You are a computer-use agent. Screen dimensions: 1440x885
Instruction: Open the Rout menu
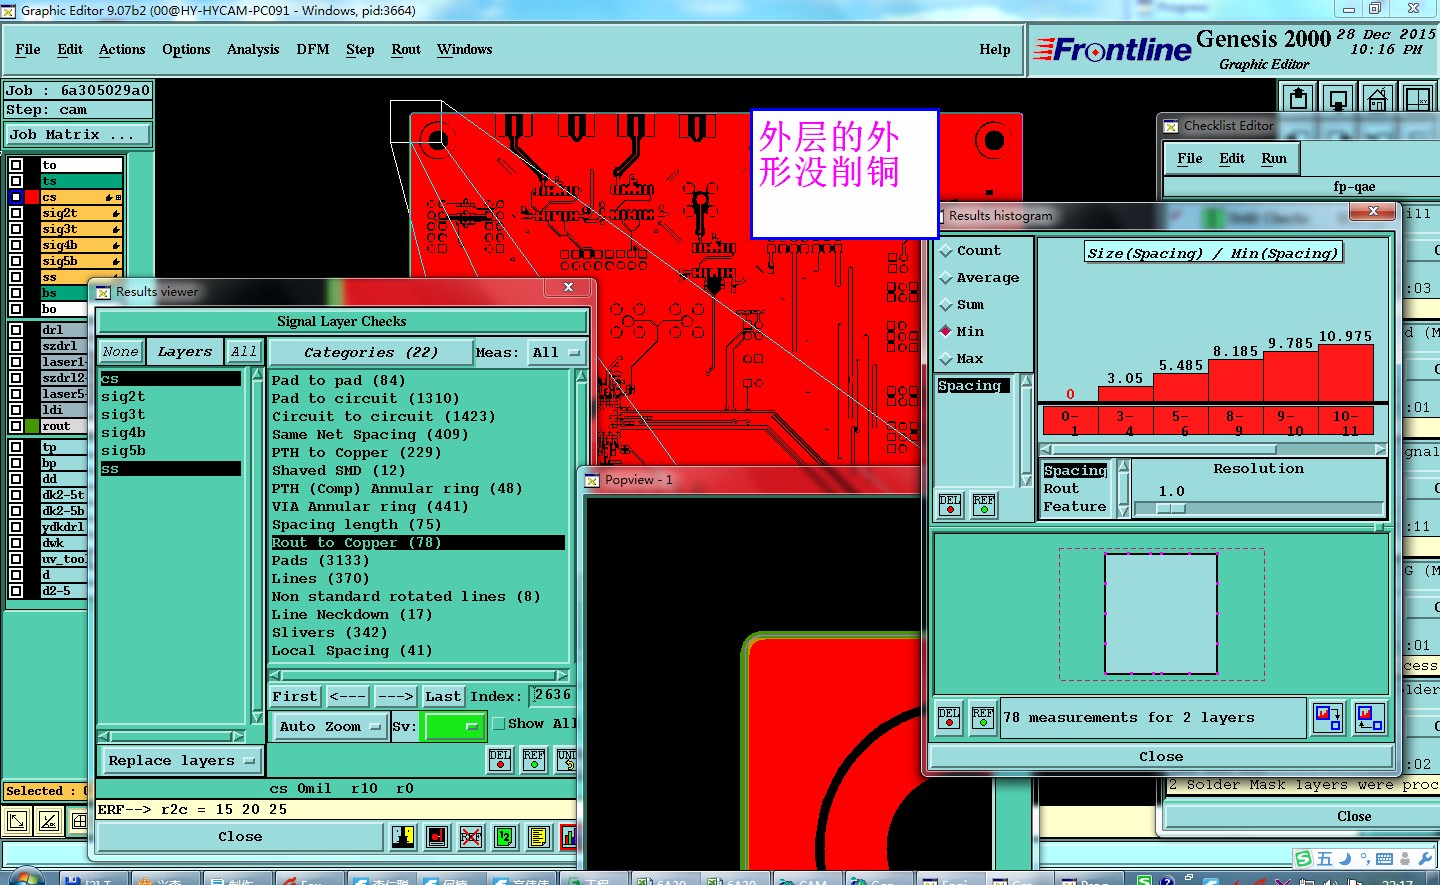coord(406,49)
